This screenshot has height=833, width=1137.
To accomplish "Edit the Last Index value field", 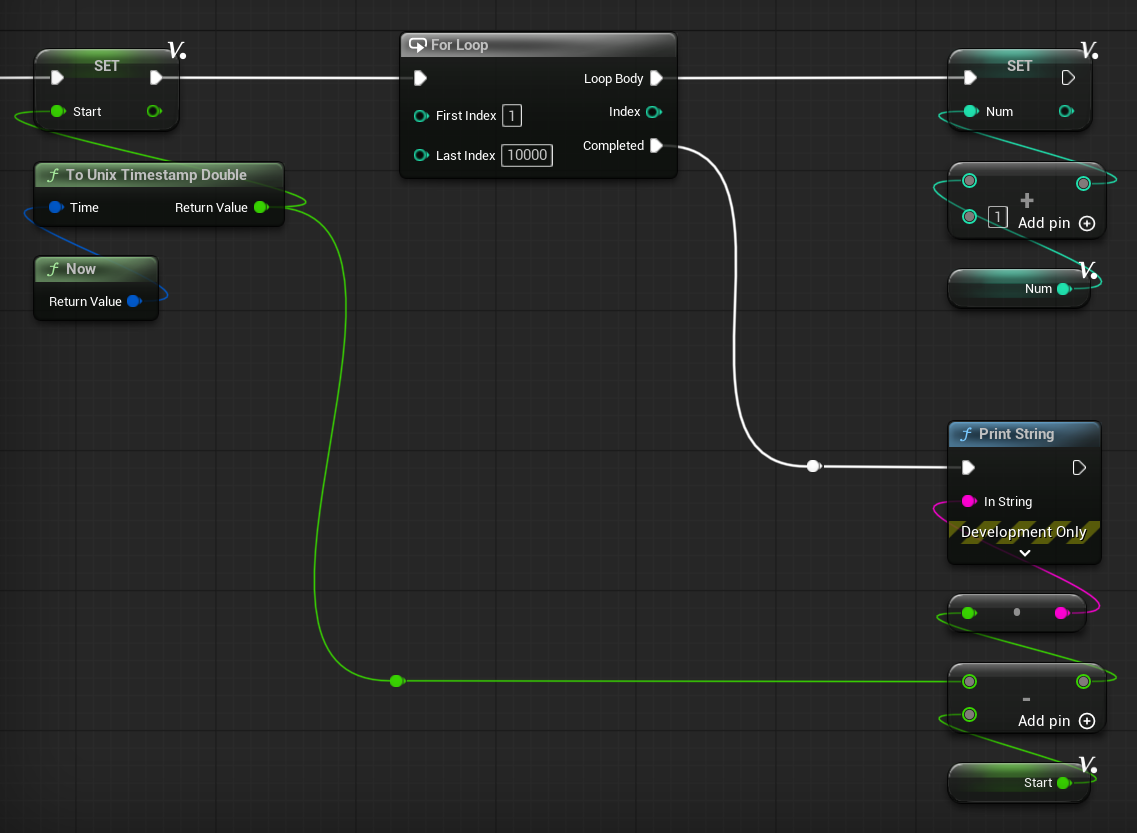I will pyautogui.click(x=527, y=155).
